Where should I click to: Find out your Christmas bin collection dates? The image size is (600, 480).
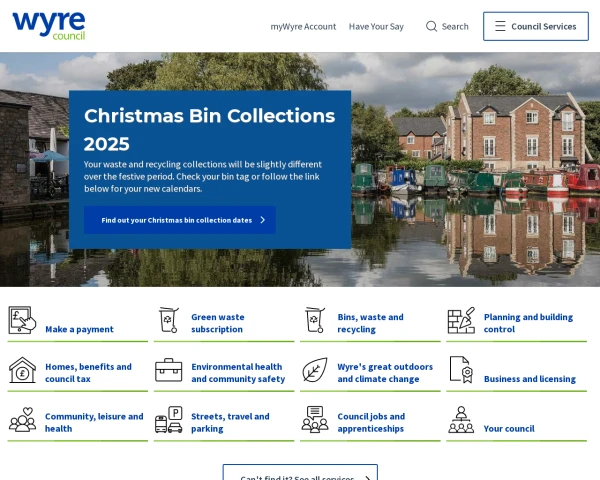click(x=180, y=220)
